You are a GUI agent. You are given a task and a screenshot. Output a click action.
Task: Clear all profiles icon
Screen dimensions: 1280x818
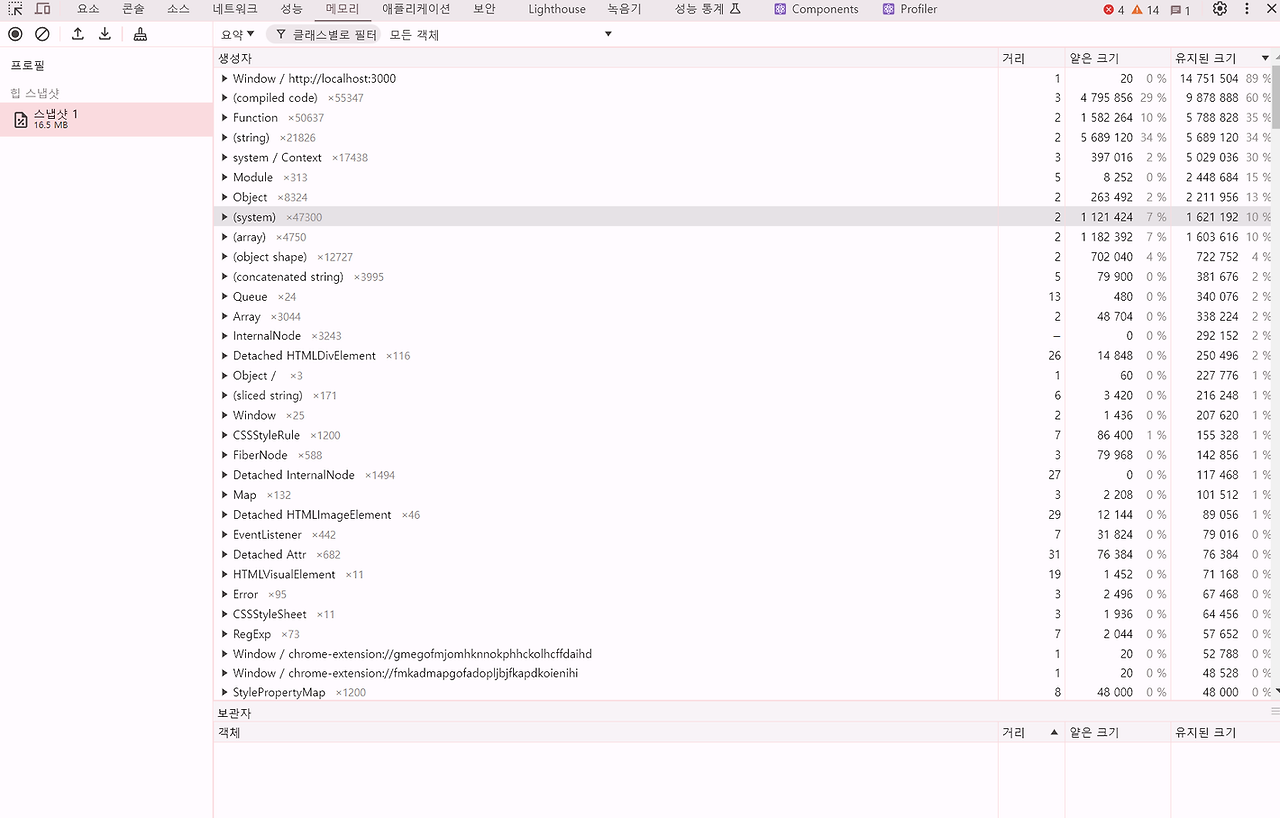click(x=42, y=34)
